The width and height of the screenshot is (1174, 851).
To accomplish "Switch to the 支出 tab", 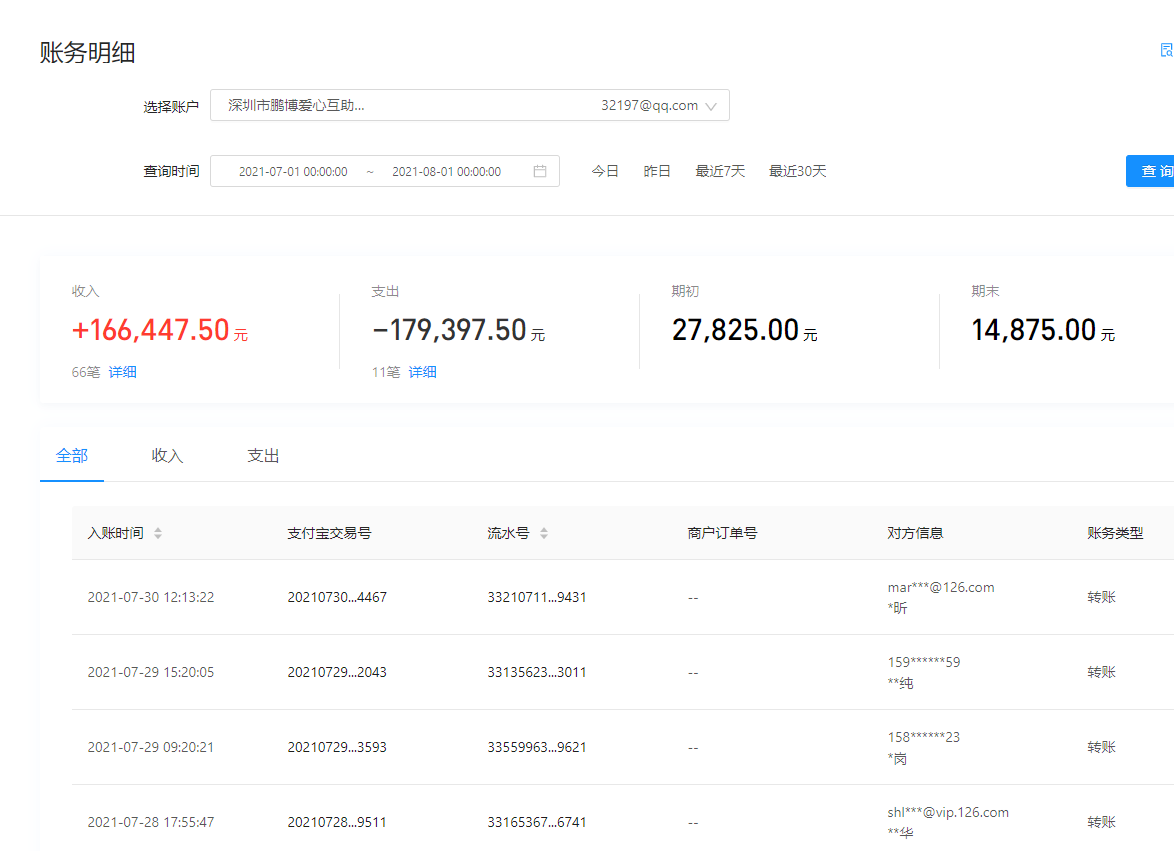I will pyautogui.click(x=263, y=456).
